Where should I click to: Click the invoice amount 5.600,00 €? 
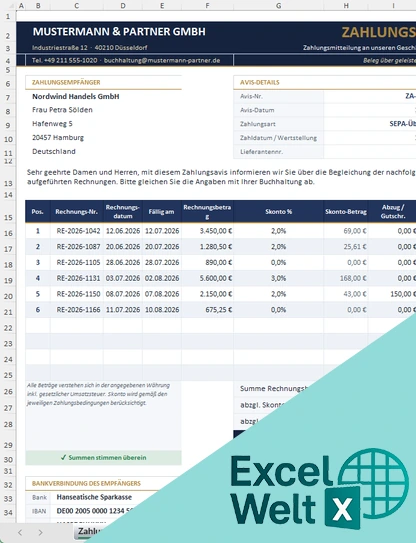coord(215,278)
